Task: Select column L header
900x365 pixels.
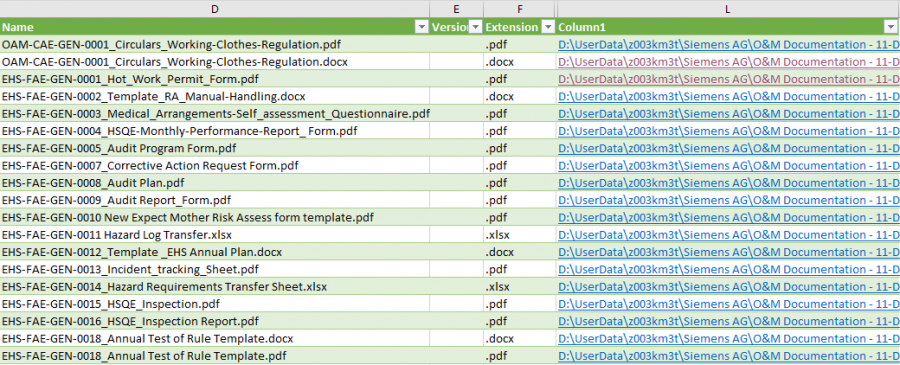Action: (728, 9)
